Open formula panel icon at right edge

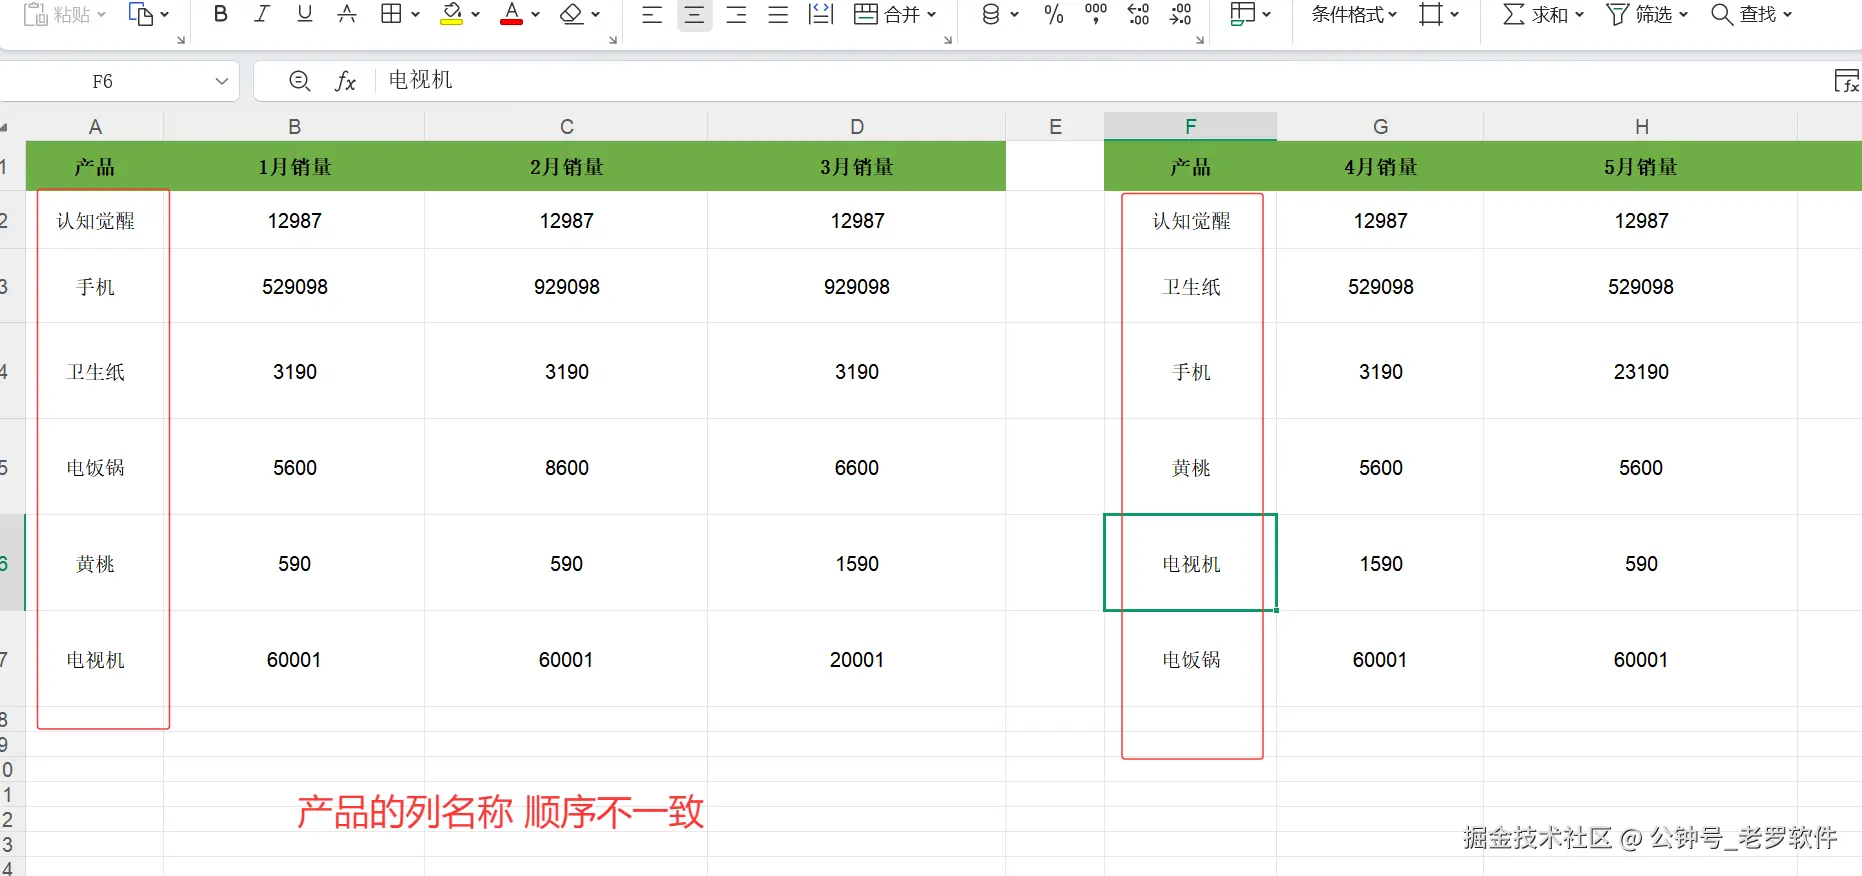pyautogui.click(x=1847, y=81)
